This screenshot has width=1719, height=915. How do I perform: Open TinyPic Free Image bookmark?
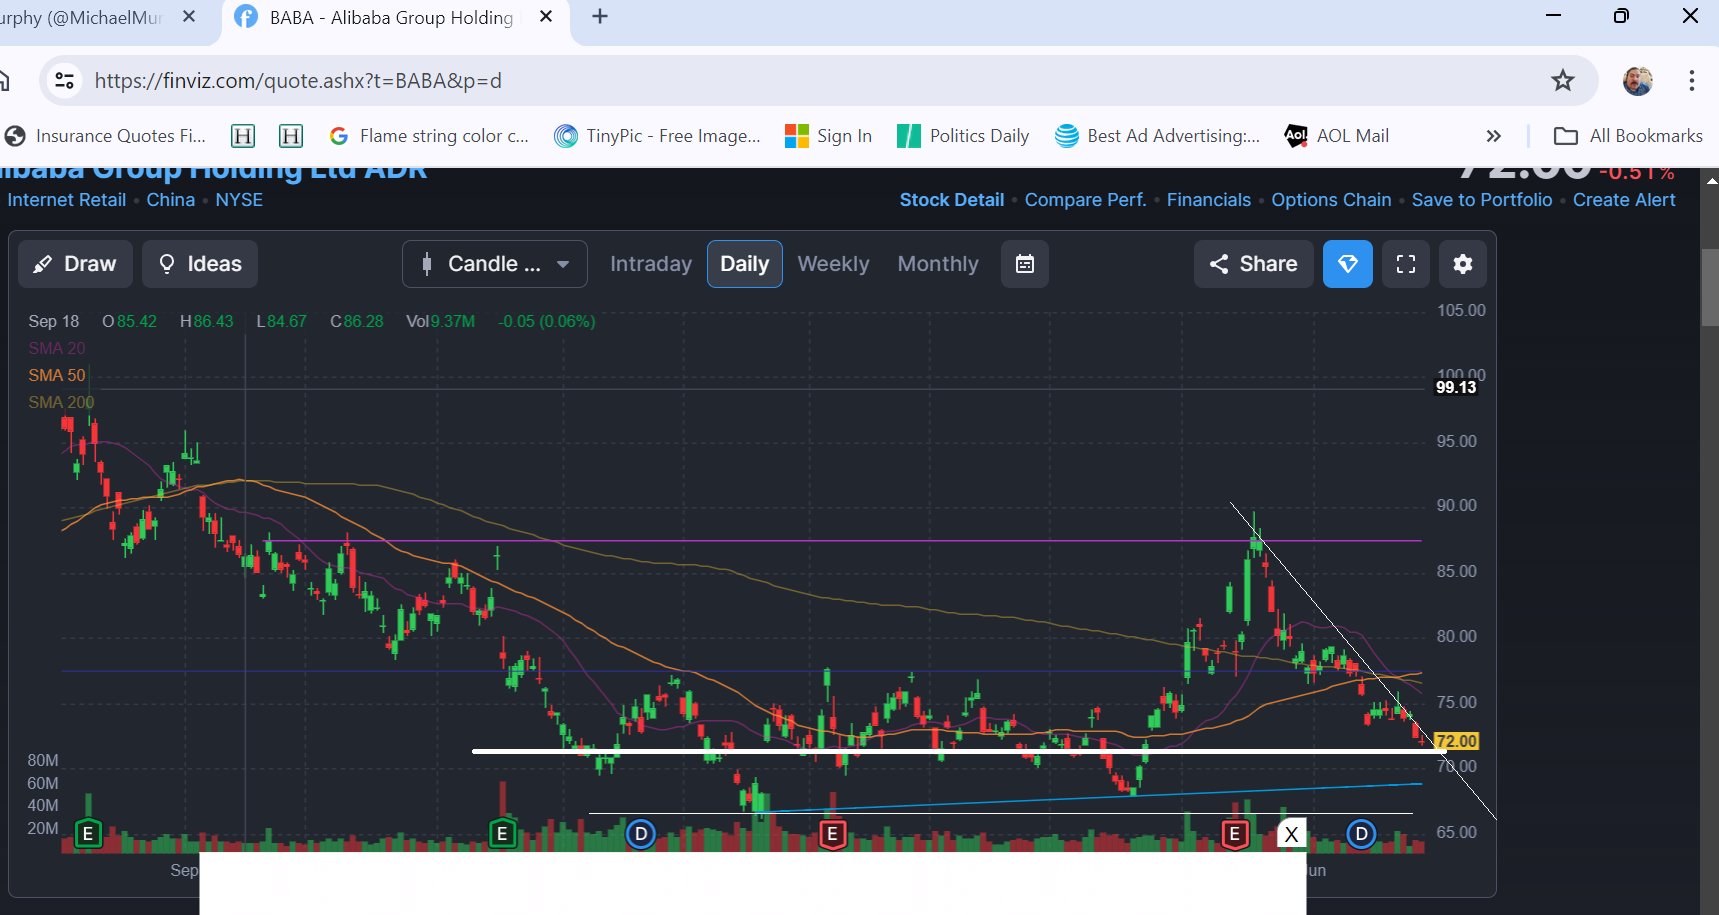(658, 136)
